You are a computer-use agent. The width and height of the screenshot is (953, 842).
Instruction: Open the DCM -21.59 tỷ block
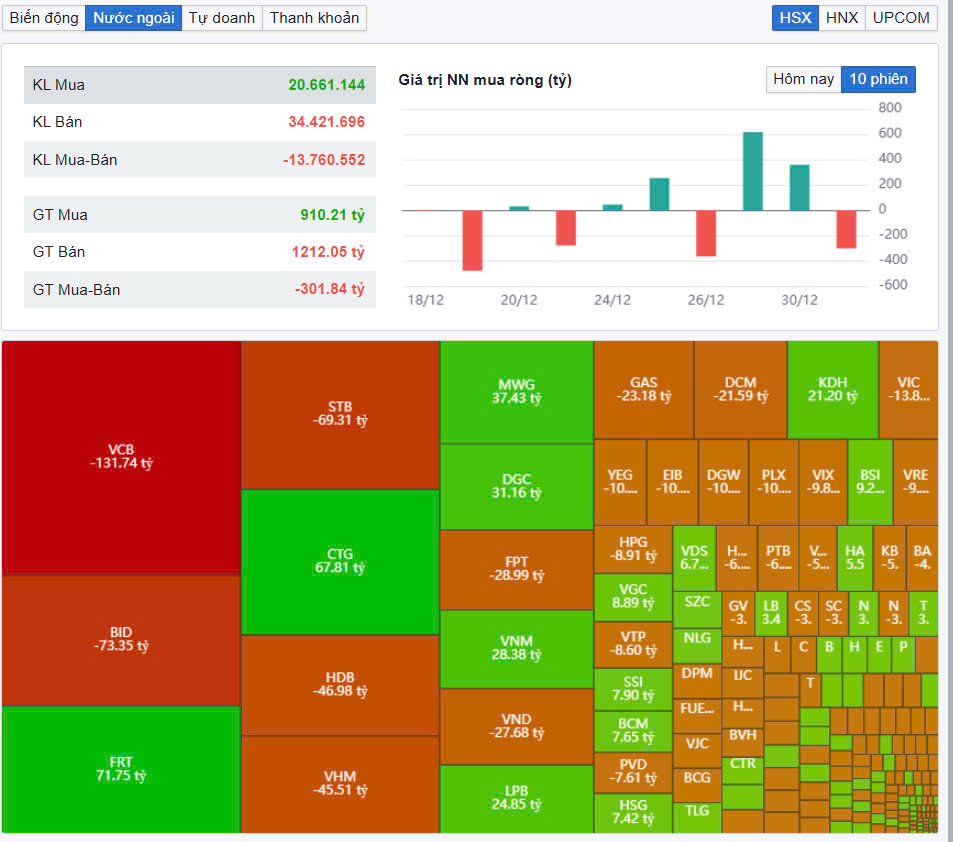740,390
